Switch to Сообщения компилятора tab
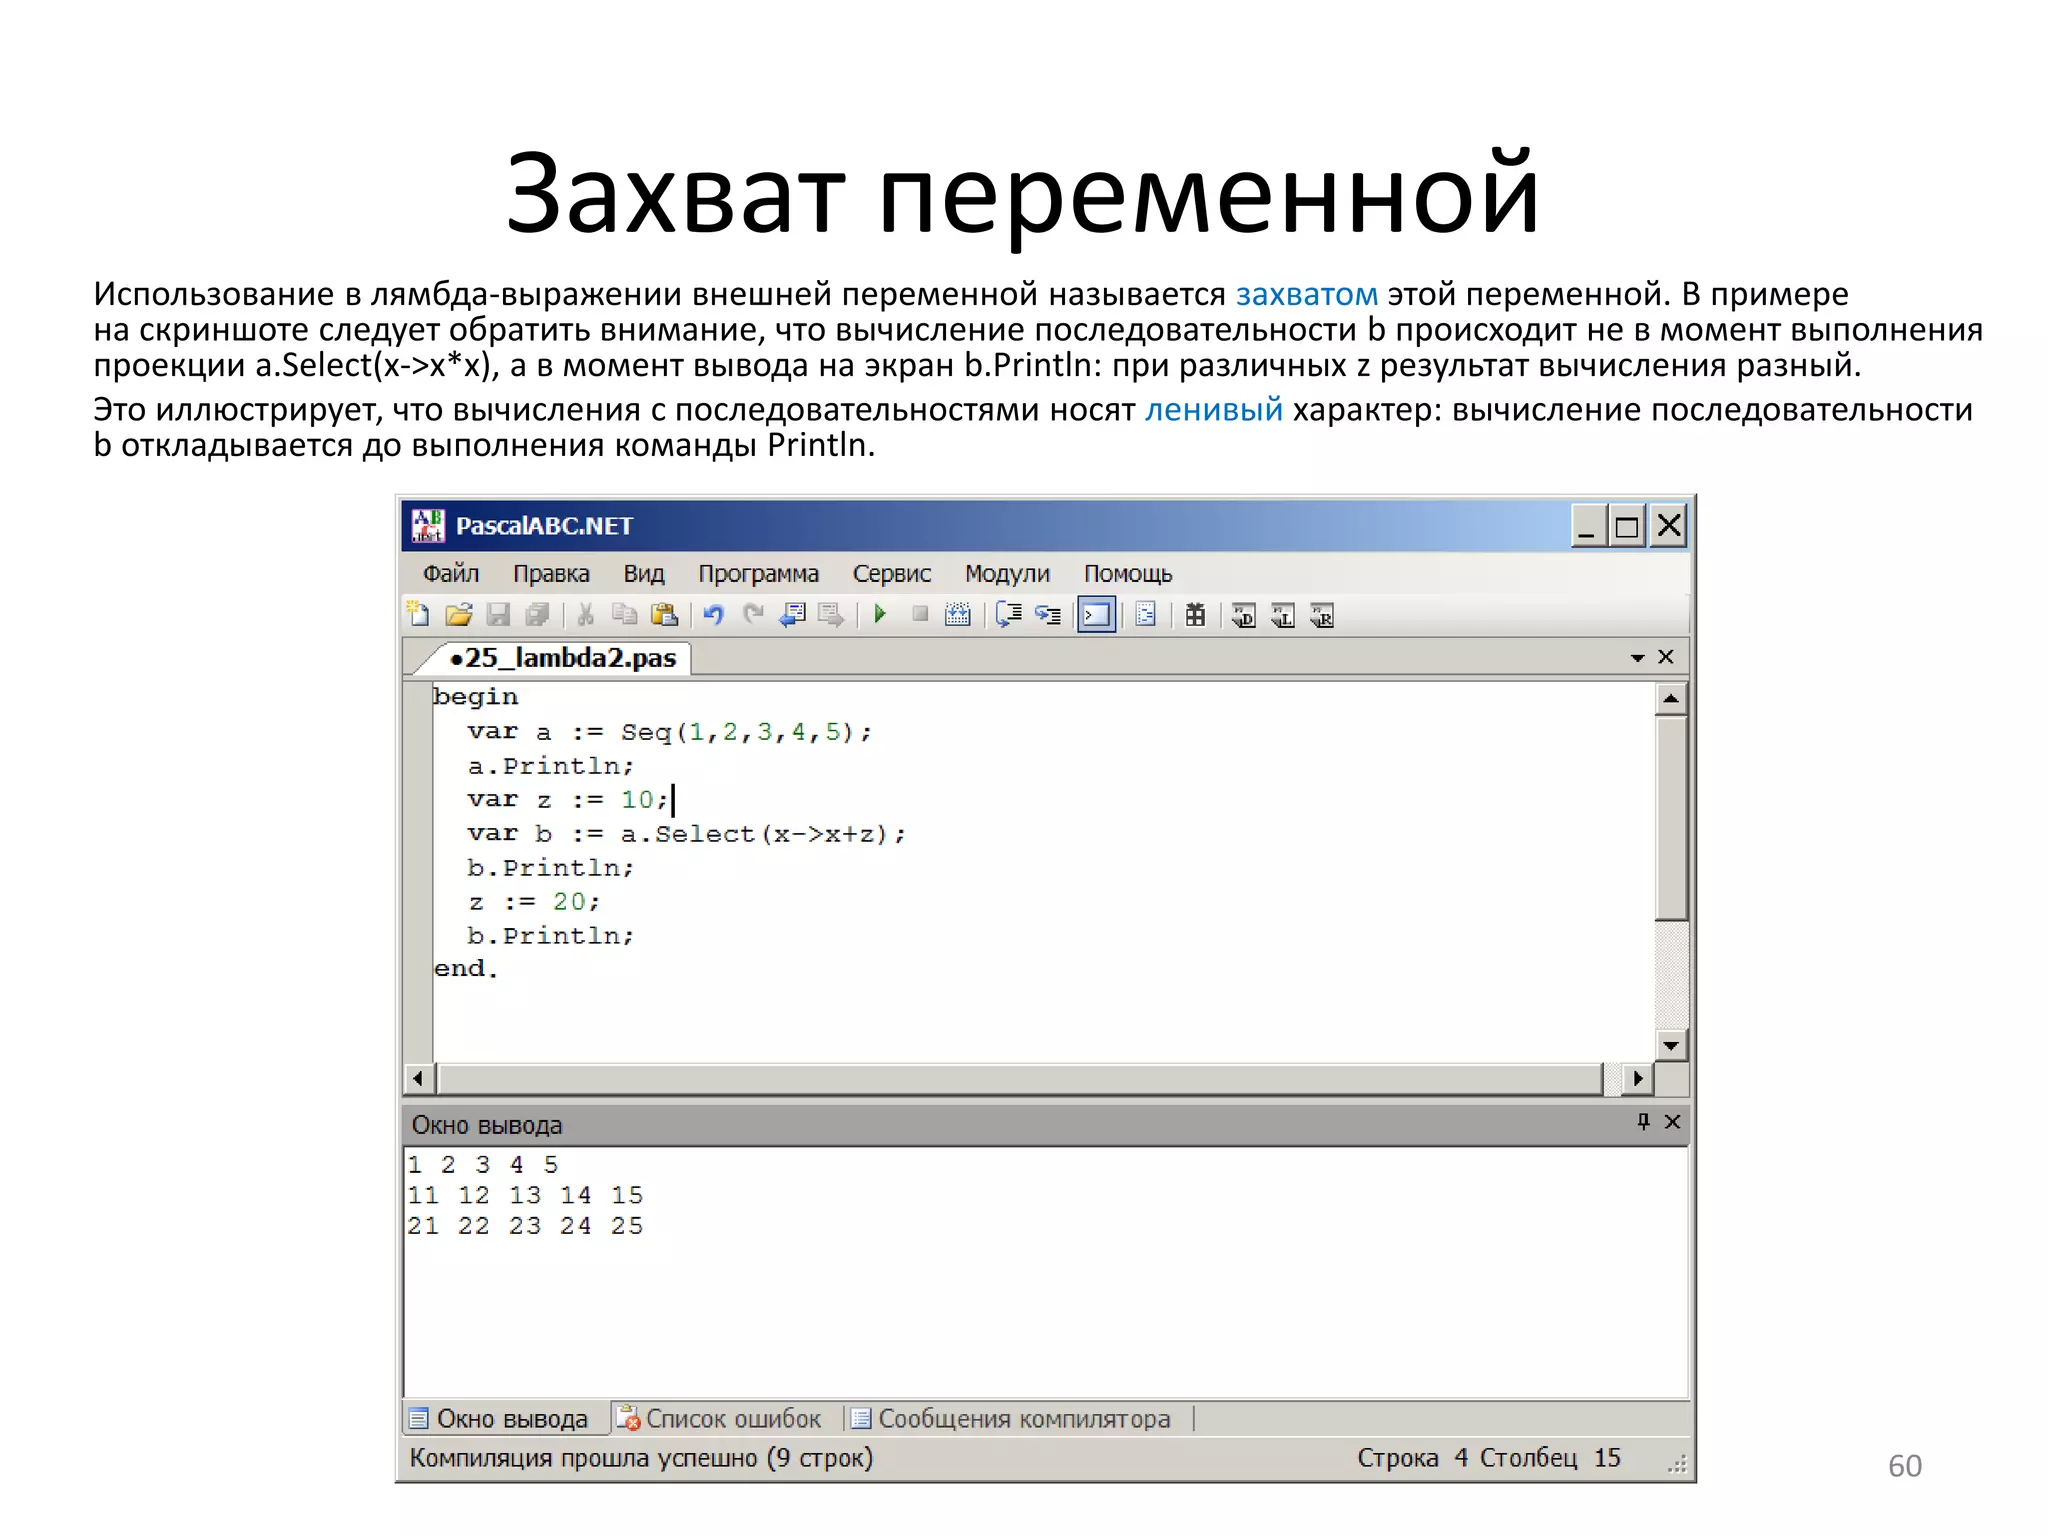The image size is (2048, 1536). tap(1010, 1418)
